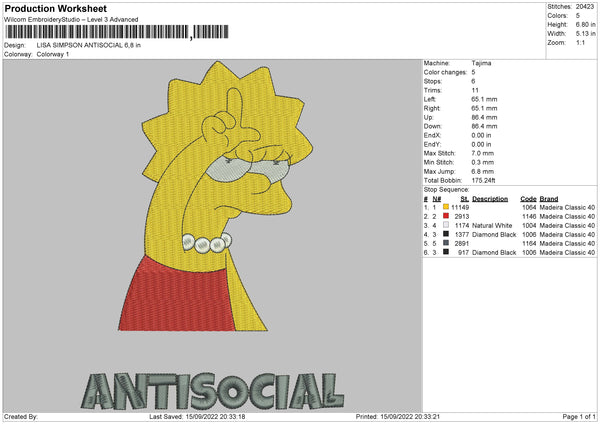600x424 pixels.
Task: Click the Color changes value 5
Action: pyautogui.click(x=473, y=72)
